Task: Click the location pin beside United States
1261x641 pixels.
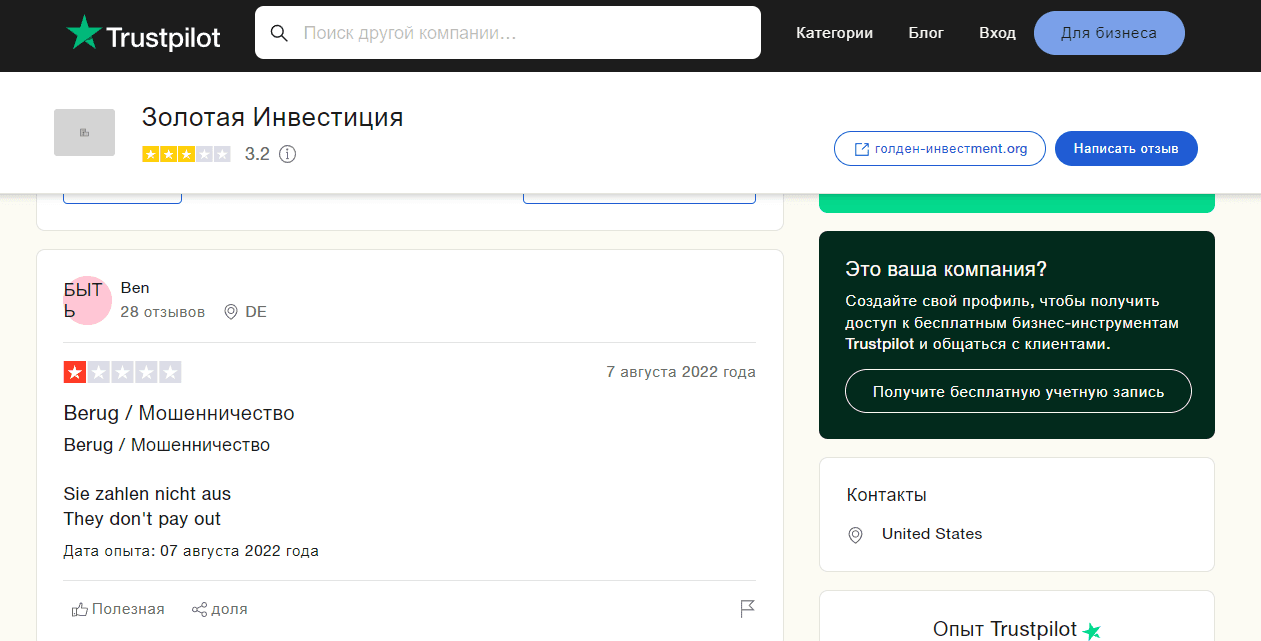Action: pyautogui.click(x=855, y=535)
